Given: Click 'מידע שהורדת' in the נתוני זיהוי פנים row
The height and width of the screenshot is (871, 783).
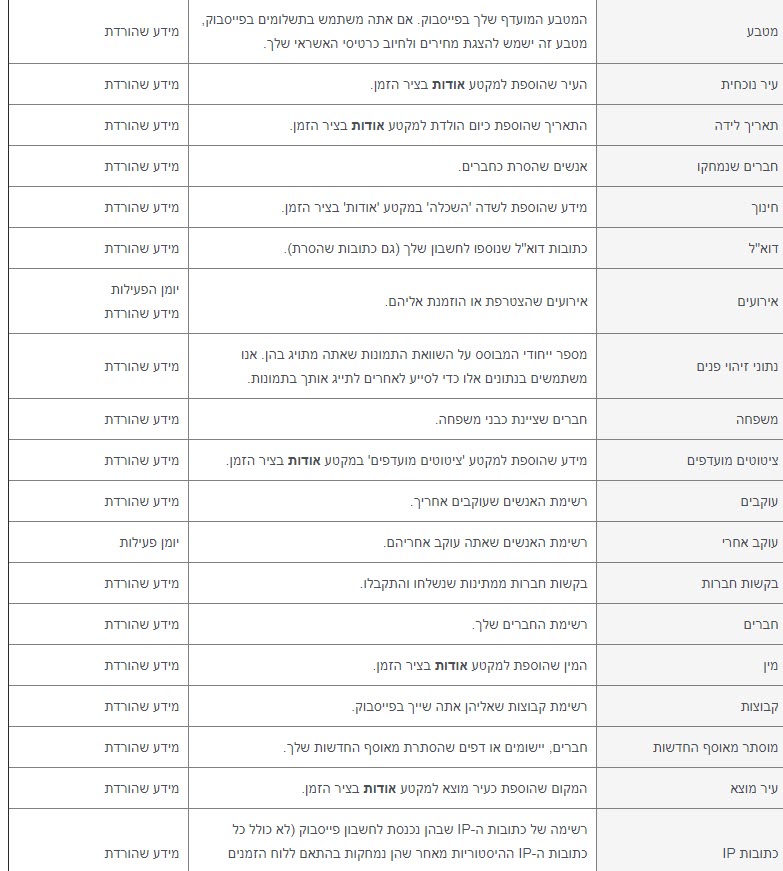Looking at the screenshot, I should click(x=142, y=366).
